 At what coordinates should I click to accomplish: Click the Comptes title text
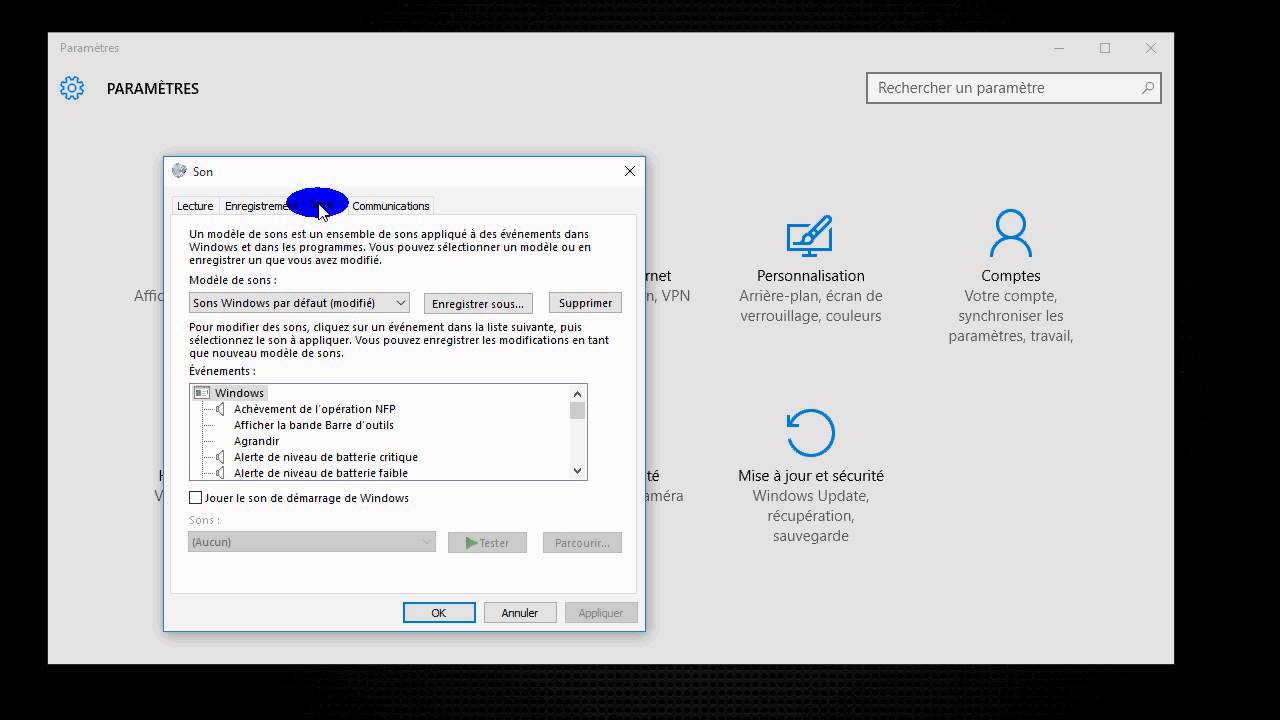coord(1011,276)
